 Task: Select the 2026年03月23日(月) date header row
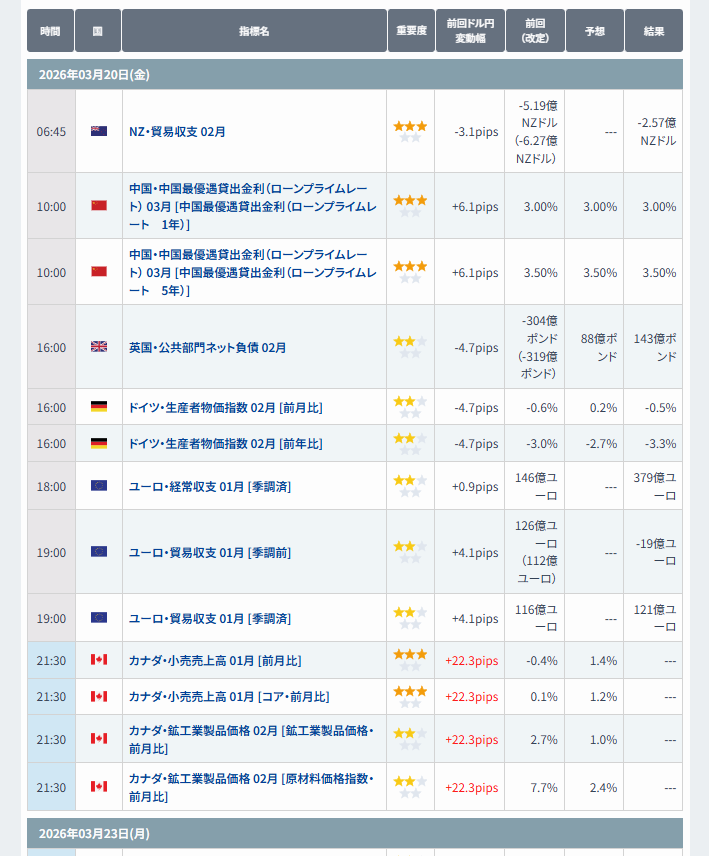click(x=354, y=833)
